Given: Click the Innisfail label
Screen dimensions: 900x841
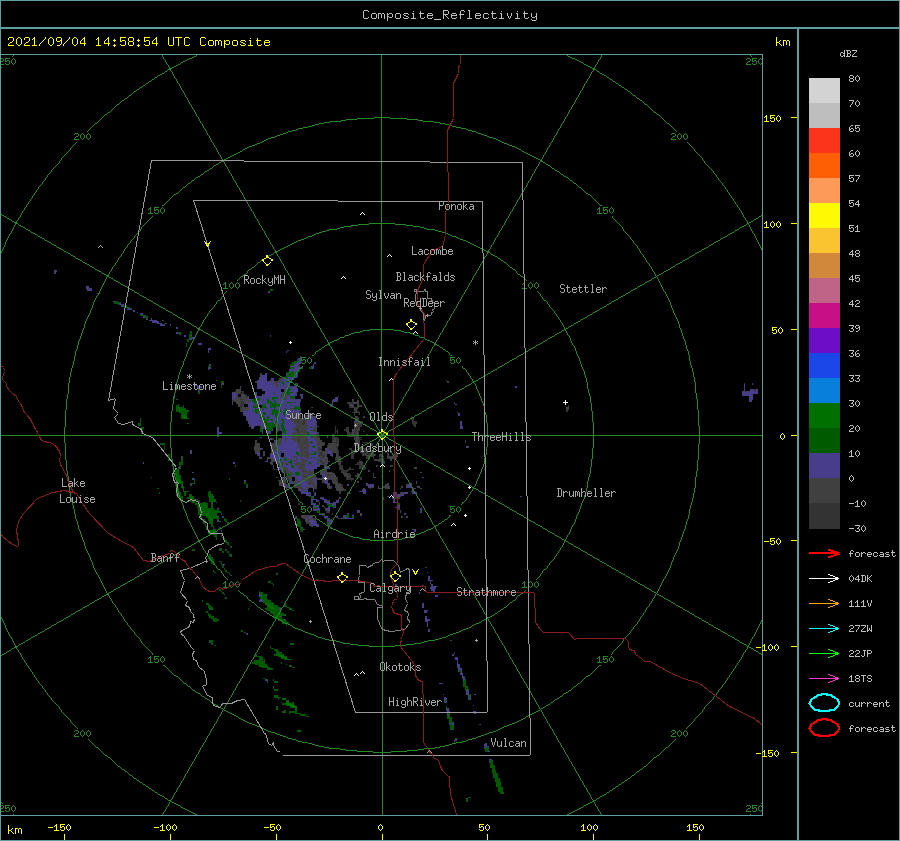Looking at the screenshot, I should click(x=404, y=362).
